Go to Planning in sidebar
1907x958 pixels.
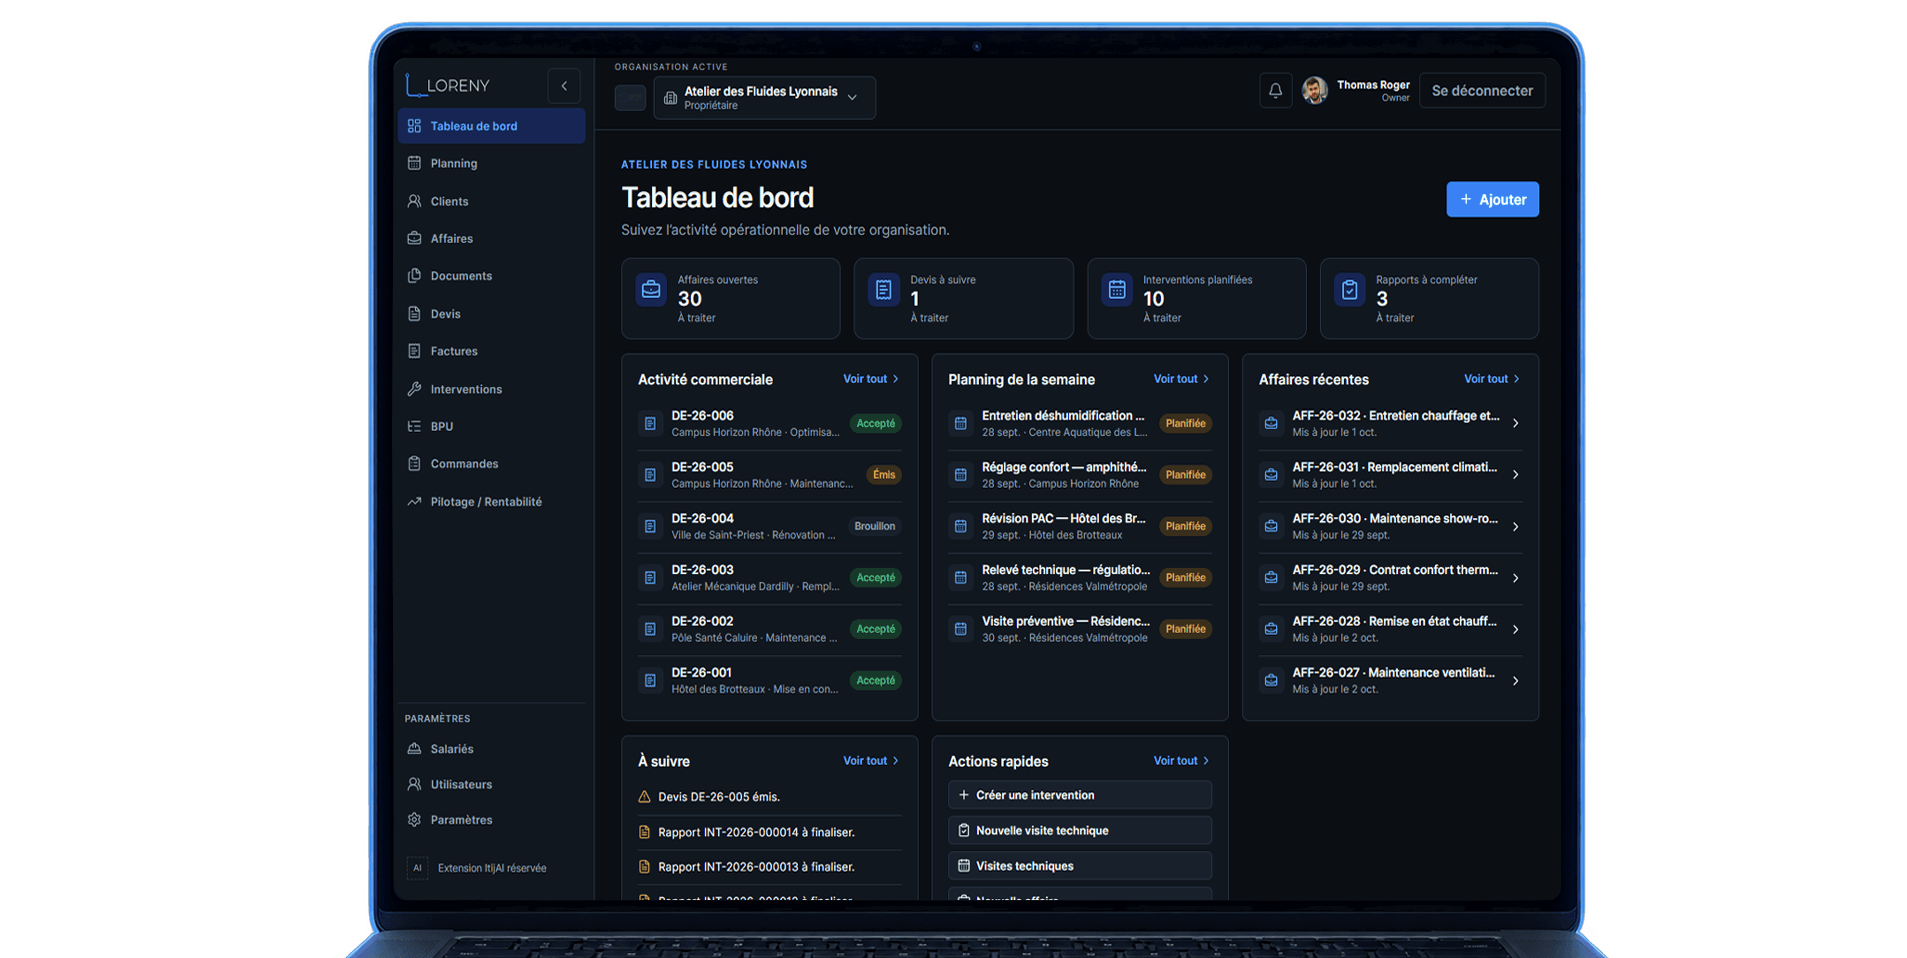pos(491,163)
